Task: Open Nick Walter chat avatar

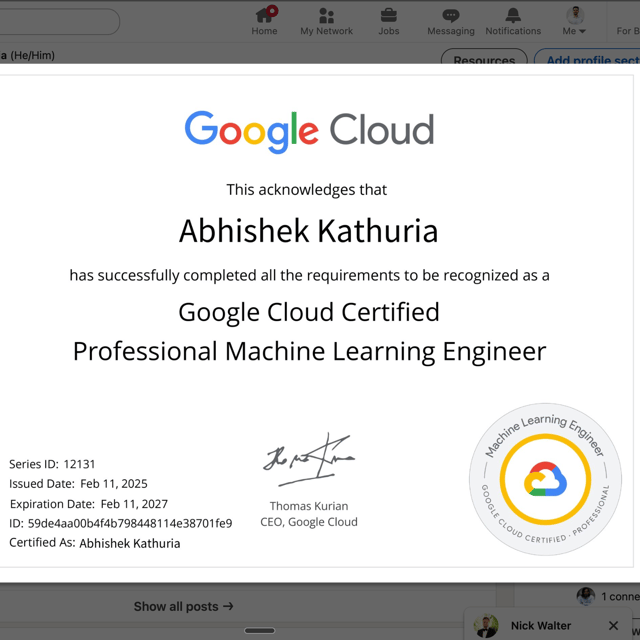Action: 486,626
